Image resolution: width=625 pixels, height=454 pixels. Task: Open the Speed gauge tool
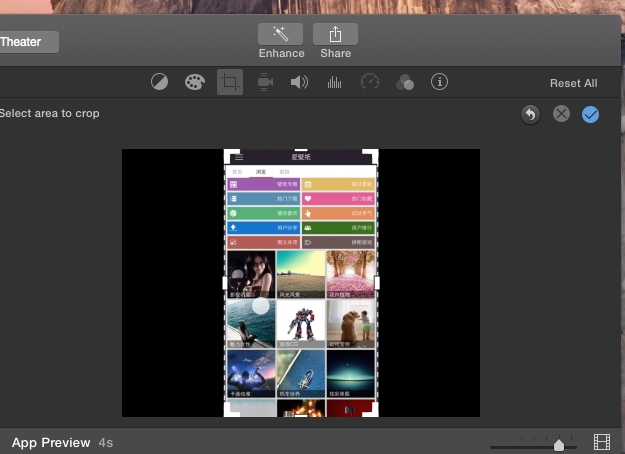[x=369, y=82]
